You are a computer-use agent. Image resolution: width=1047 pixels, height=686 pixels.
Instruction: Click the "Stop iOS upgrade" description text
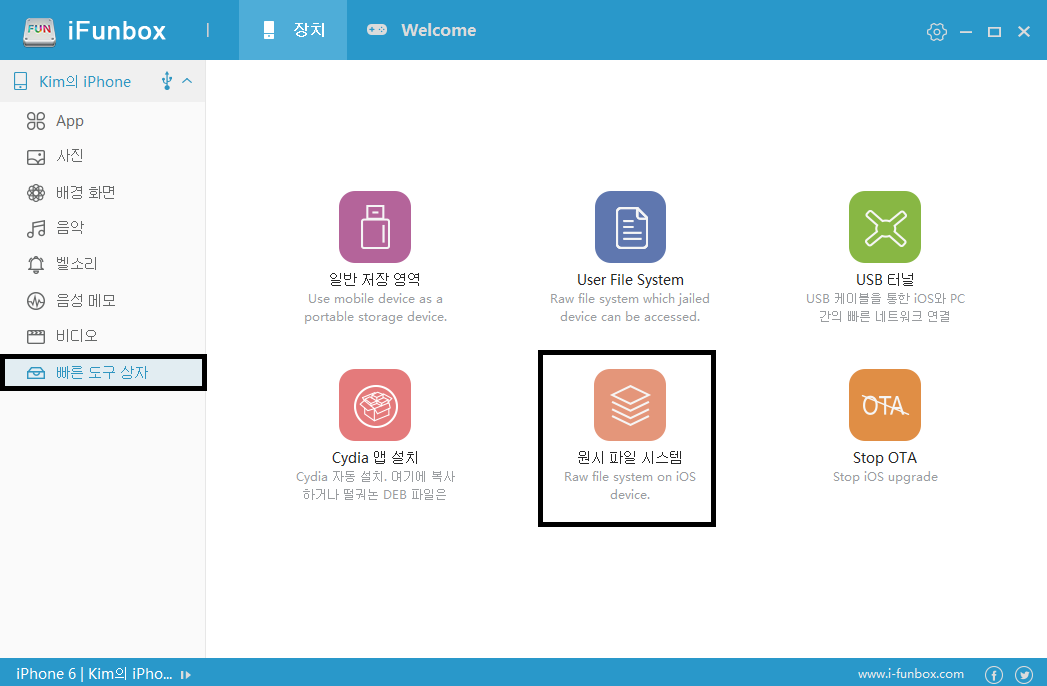pos(885,477)
